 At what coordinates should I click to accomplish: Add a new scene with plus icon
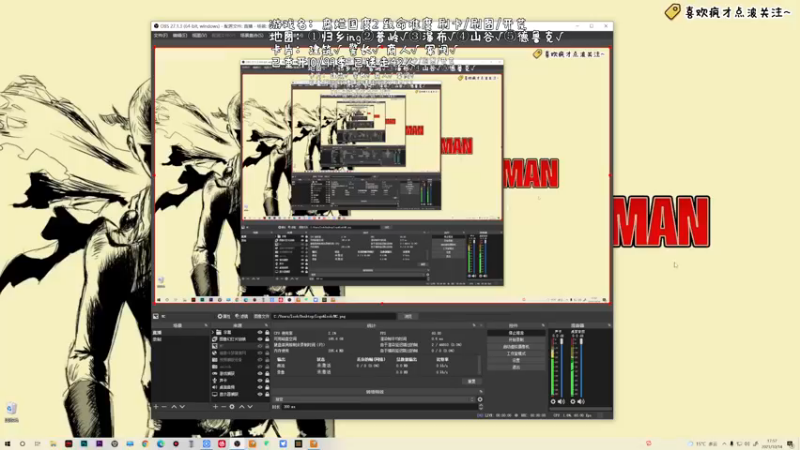pos(156,407)
